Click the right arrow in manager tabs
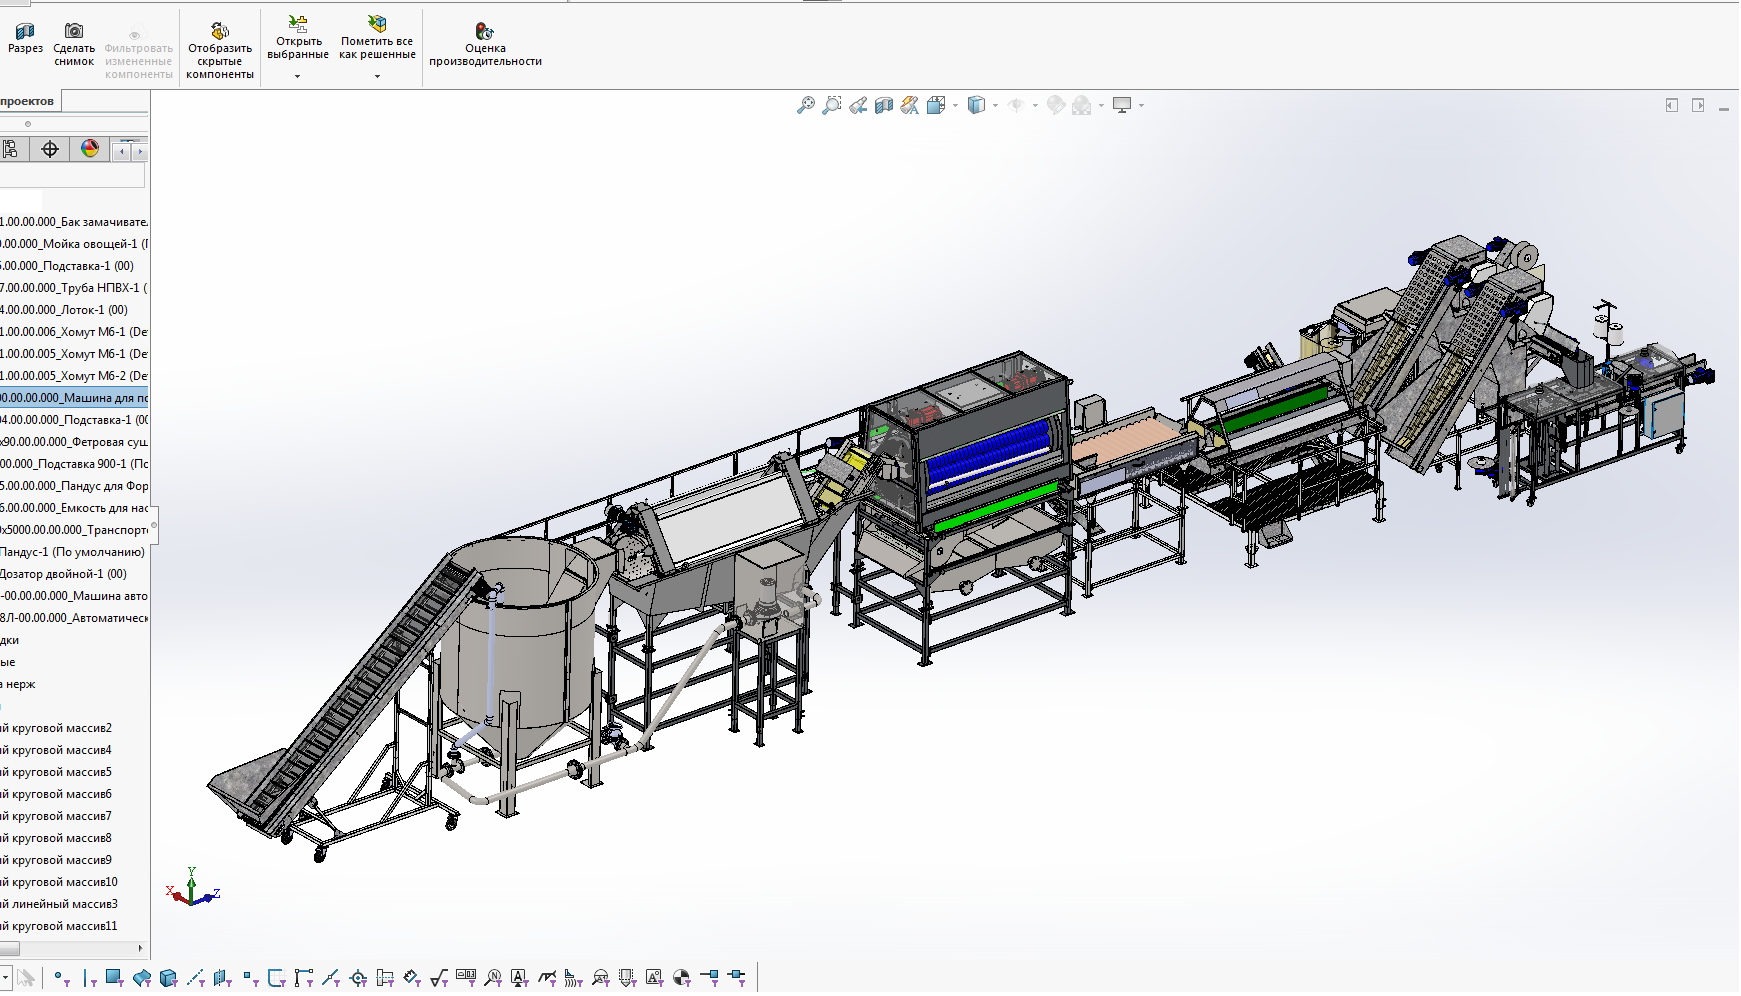The width and height of the screenshot is (1741, 996). click(x=140, y=152)
